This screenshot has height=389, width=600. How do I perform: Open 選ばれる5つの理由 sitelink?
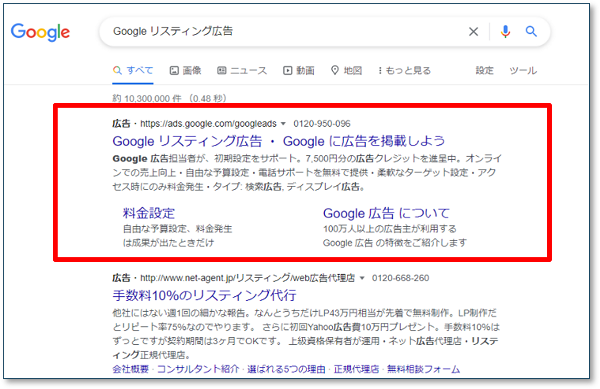[286, 369]
